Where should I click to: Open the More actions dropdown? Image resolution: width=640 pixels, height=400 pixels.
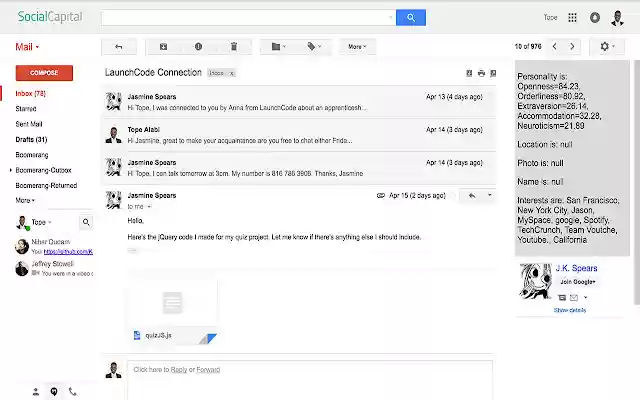point(357,47)
